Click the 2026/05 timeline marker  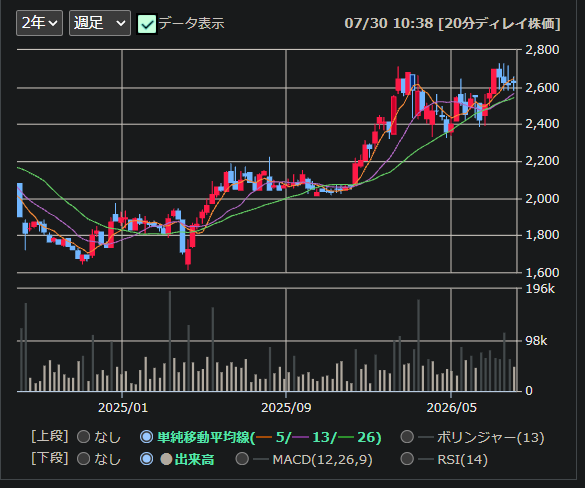(x=451, y=408)
